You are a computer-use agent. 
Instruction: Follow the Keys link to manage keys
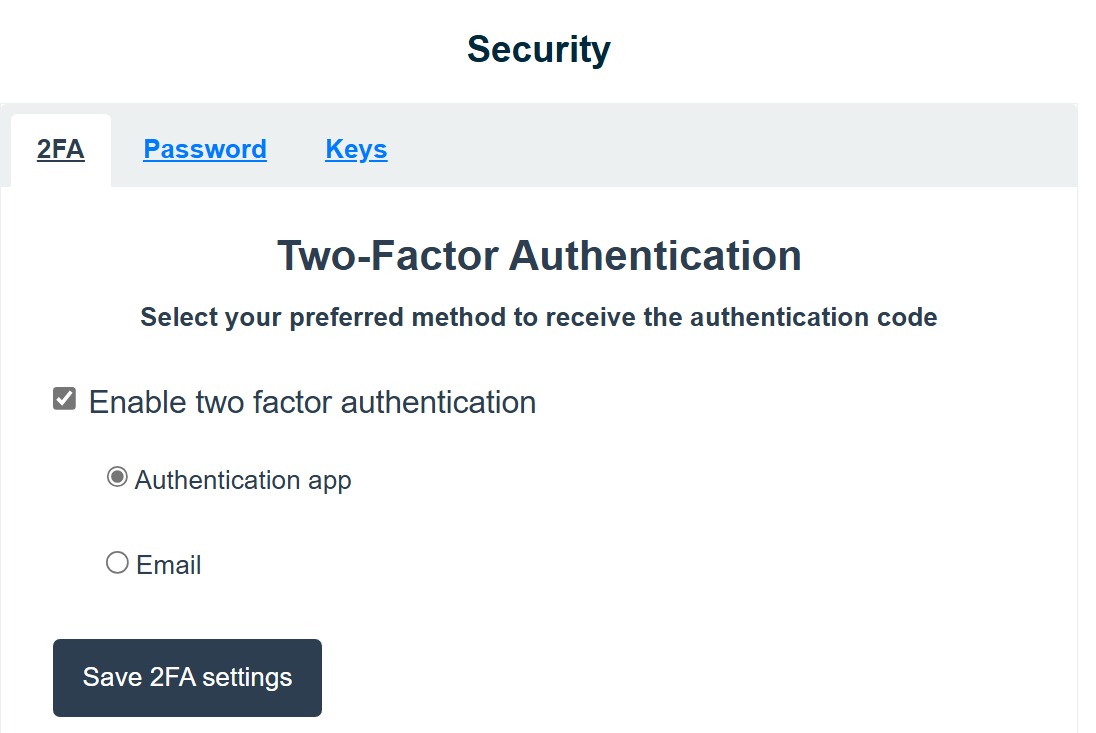coord(356,150)
